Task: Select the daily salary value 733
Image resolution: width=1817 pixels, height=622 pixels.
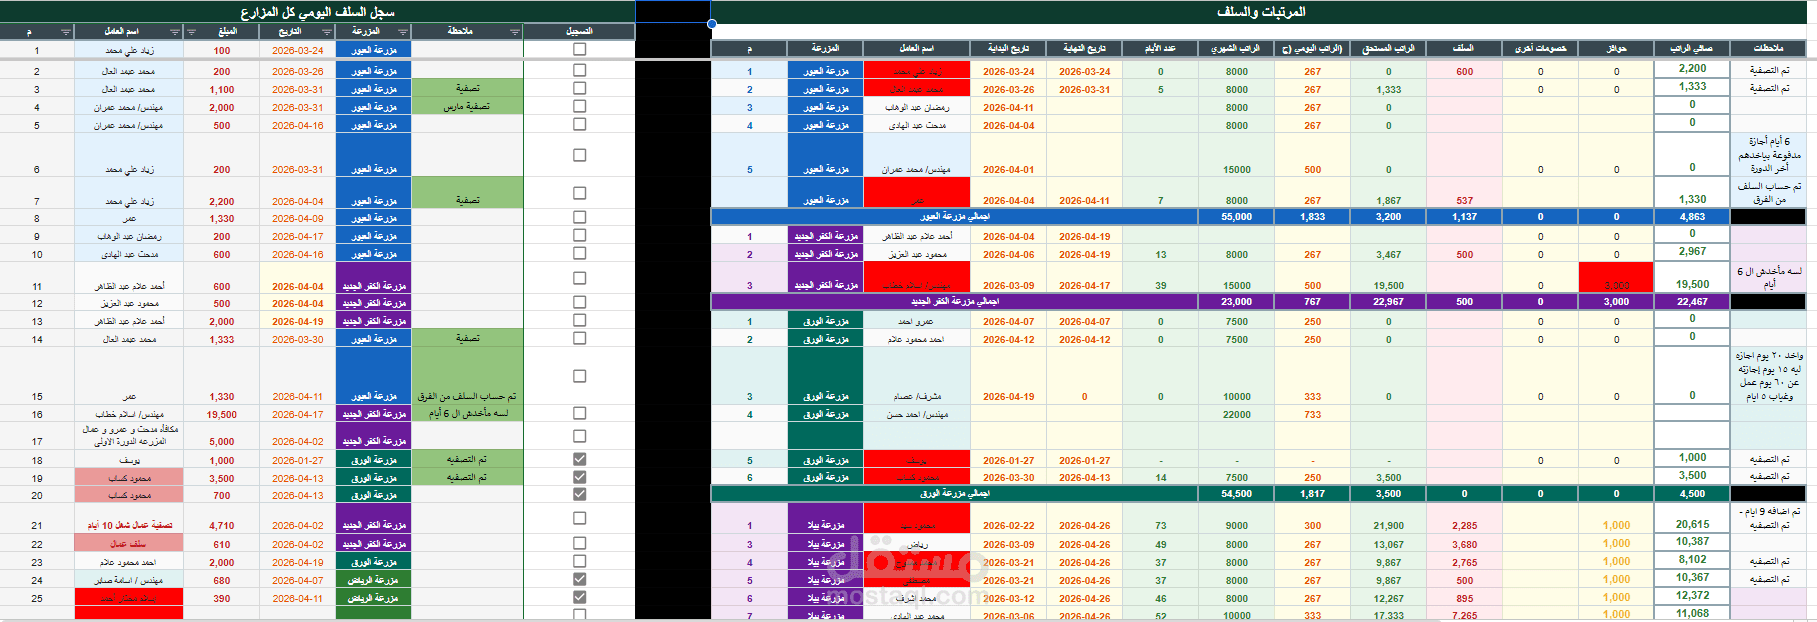Action: tap(1312, 414)
